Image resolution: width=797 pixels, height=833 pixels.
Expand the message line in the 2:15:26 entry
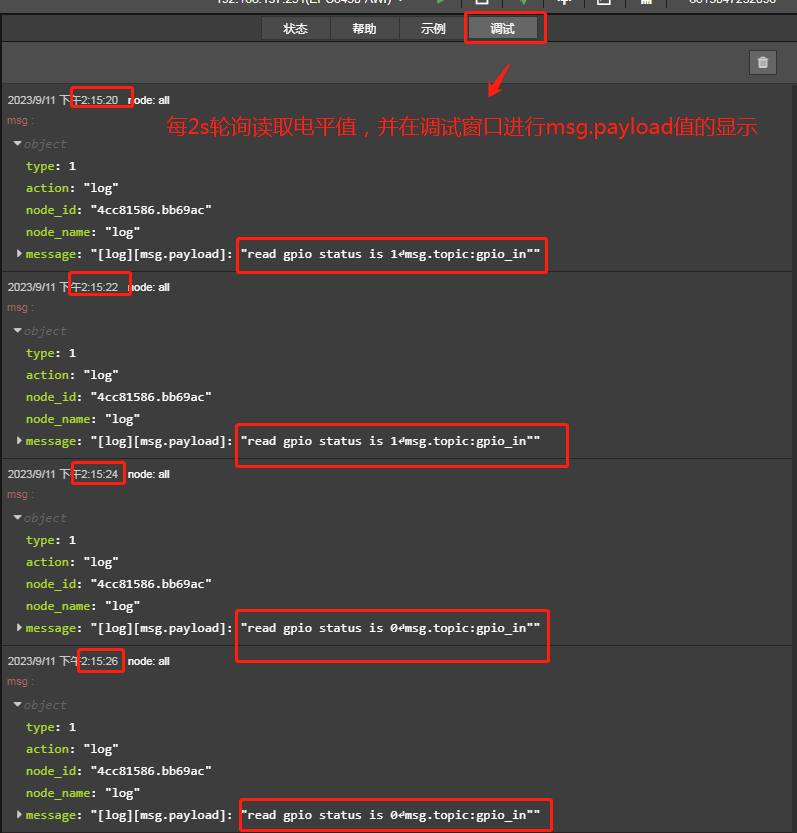point(20,815)
